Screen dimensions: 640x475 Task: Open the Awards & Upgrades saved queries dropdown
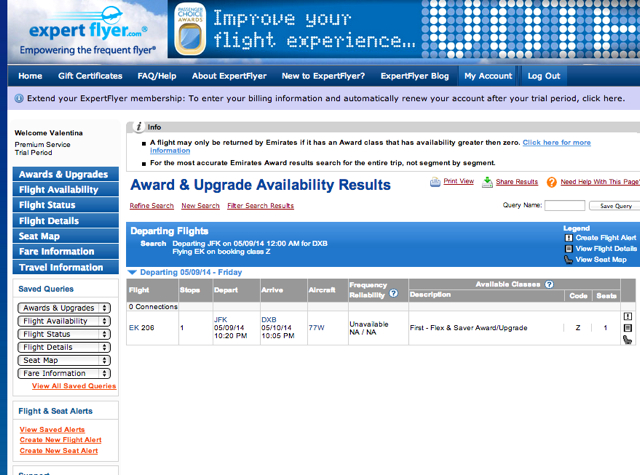[x=64, y=308]
